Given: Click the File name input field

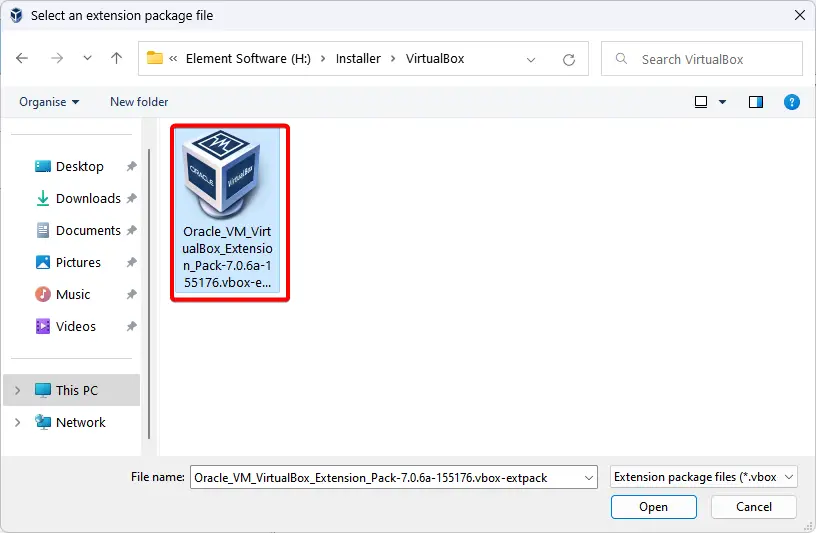Looking at the screenshot, I should pyautogui.click(x=393, y=477).
